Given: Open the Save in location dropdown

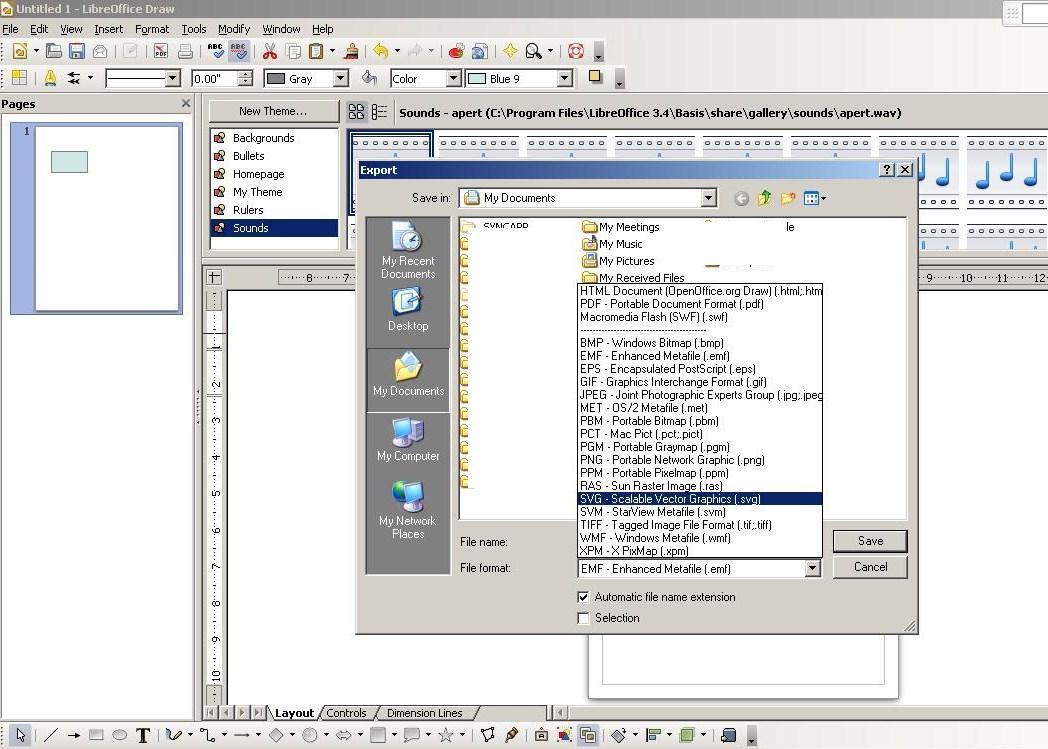Looking at the screenshot, I should click(709, 197).
